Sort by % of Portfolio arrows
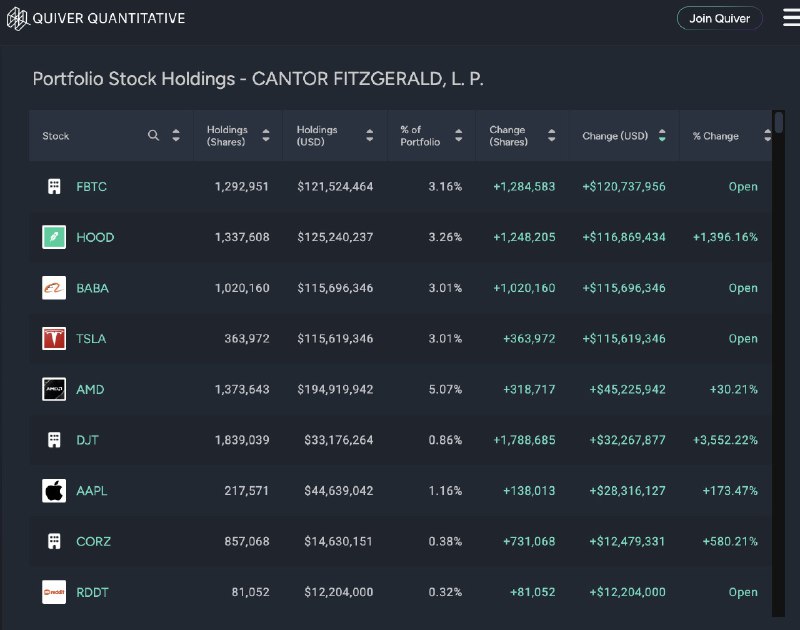Viewport: 800px width, 630px height. (x=459, y=135)
